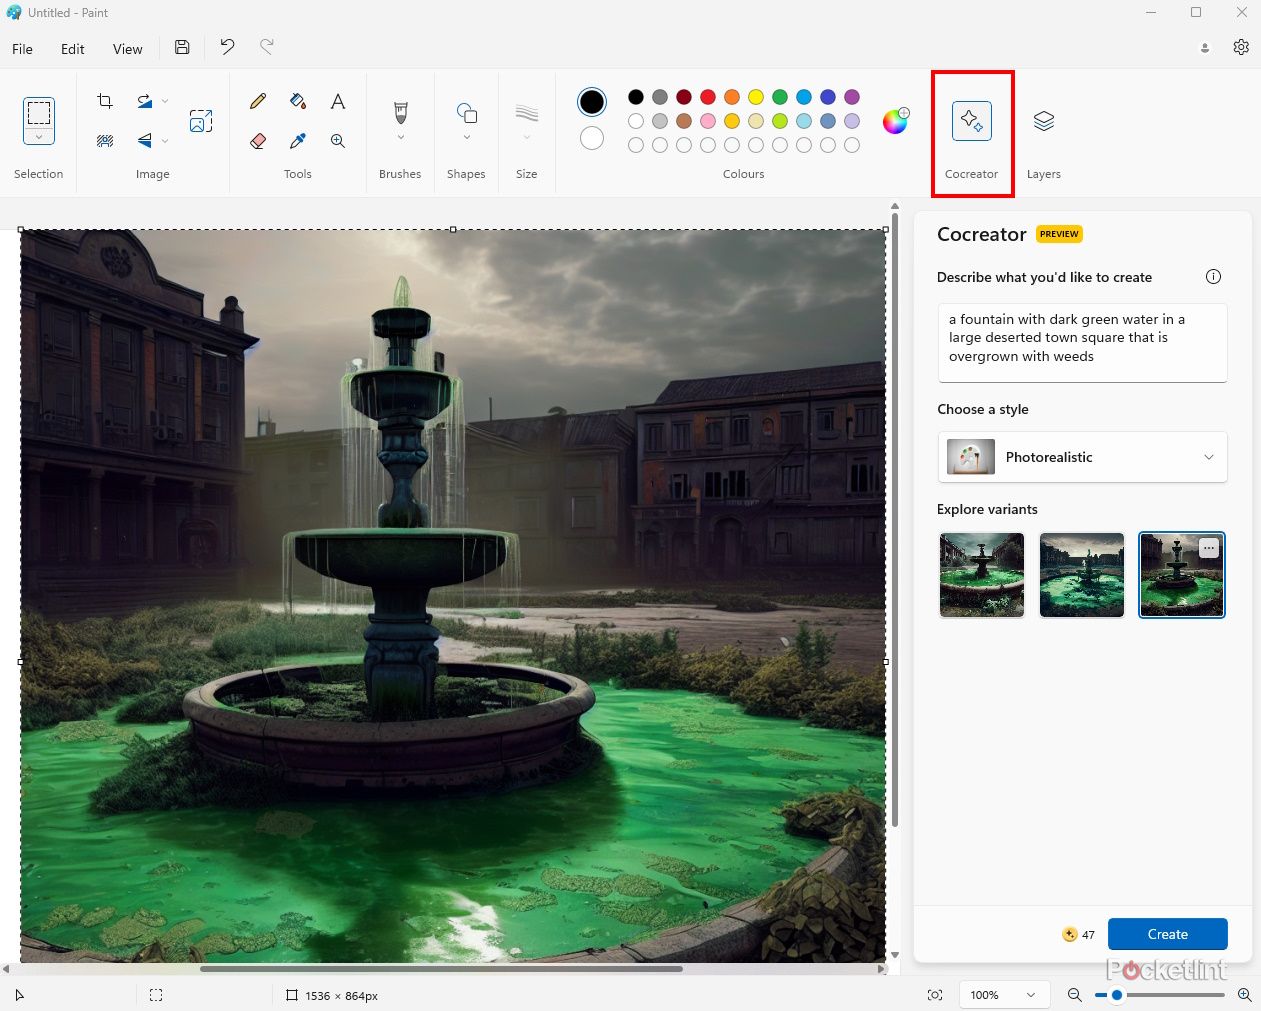
Task: Select the primary colour 1 black circle
Action: click(x=592, y=102)
